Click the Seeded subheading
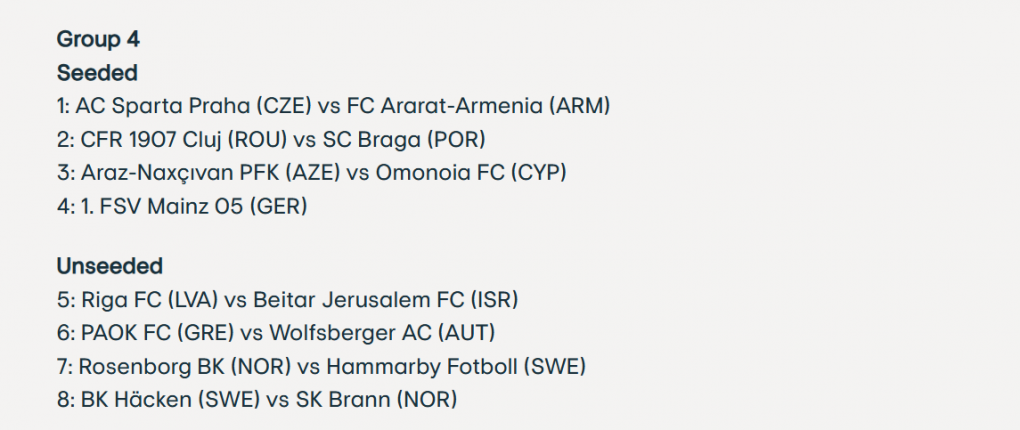This screenshot has width=1020, height=430. pyautogui.click(x=97, y=73)
